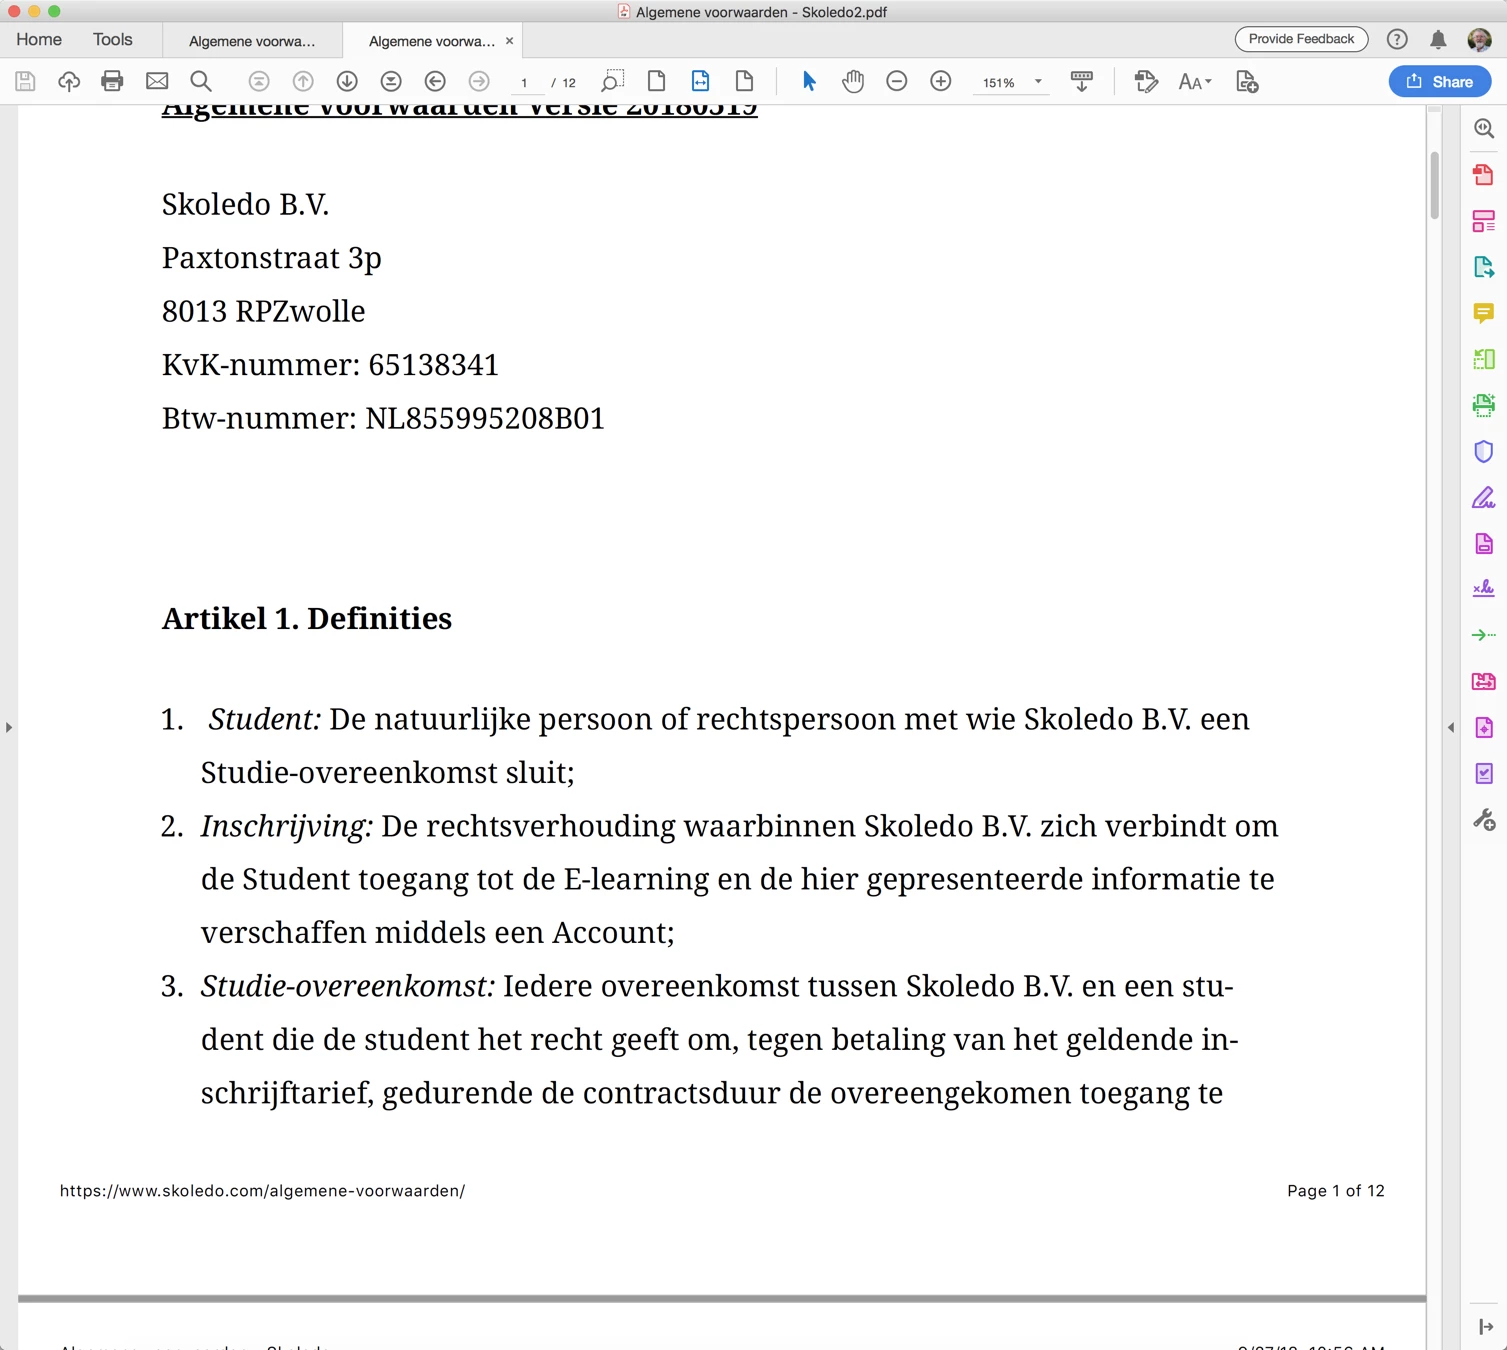Screen dimensions: 1507x1350
Task: Click the vertical scrollbar thumb
Action: 1434,185
